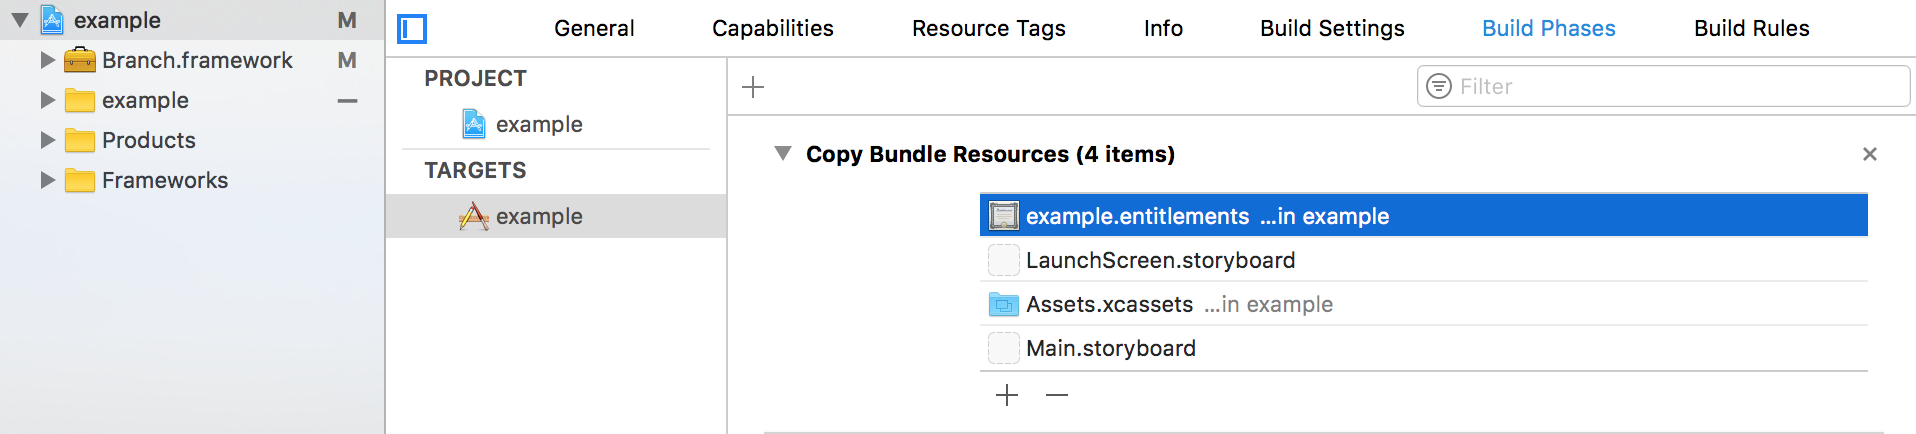Add a new build phase with plus icon

[753, 87]
